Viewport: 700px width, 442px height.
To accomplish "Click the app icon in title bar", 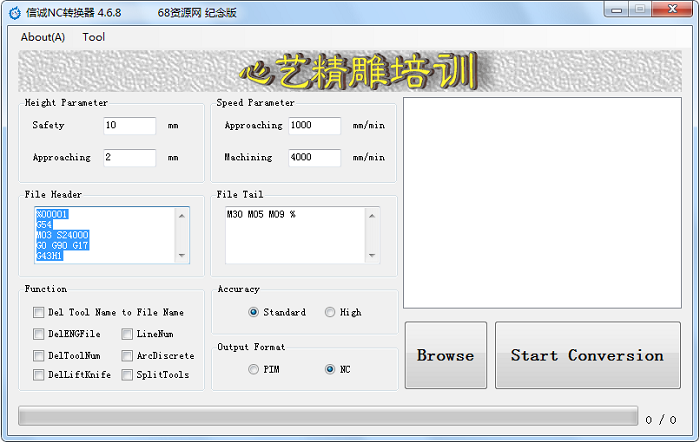I will [12, 10].
